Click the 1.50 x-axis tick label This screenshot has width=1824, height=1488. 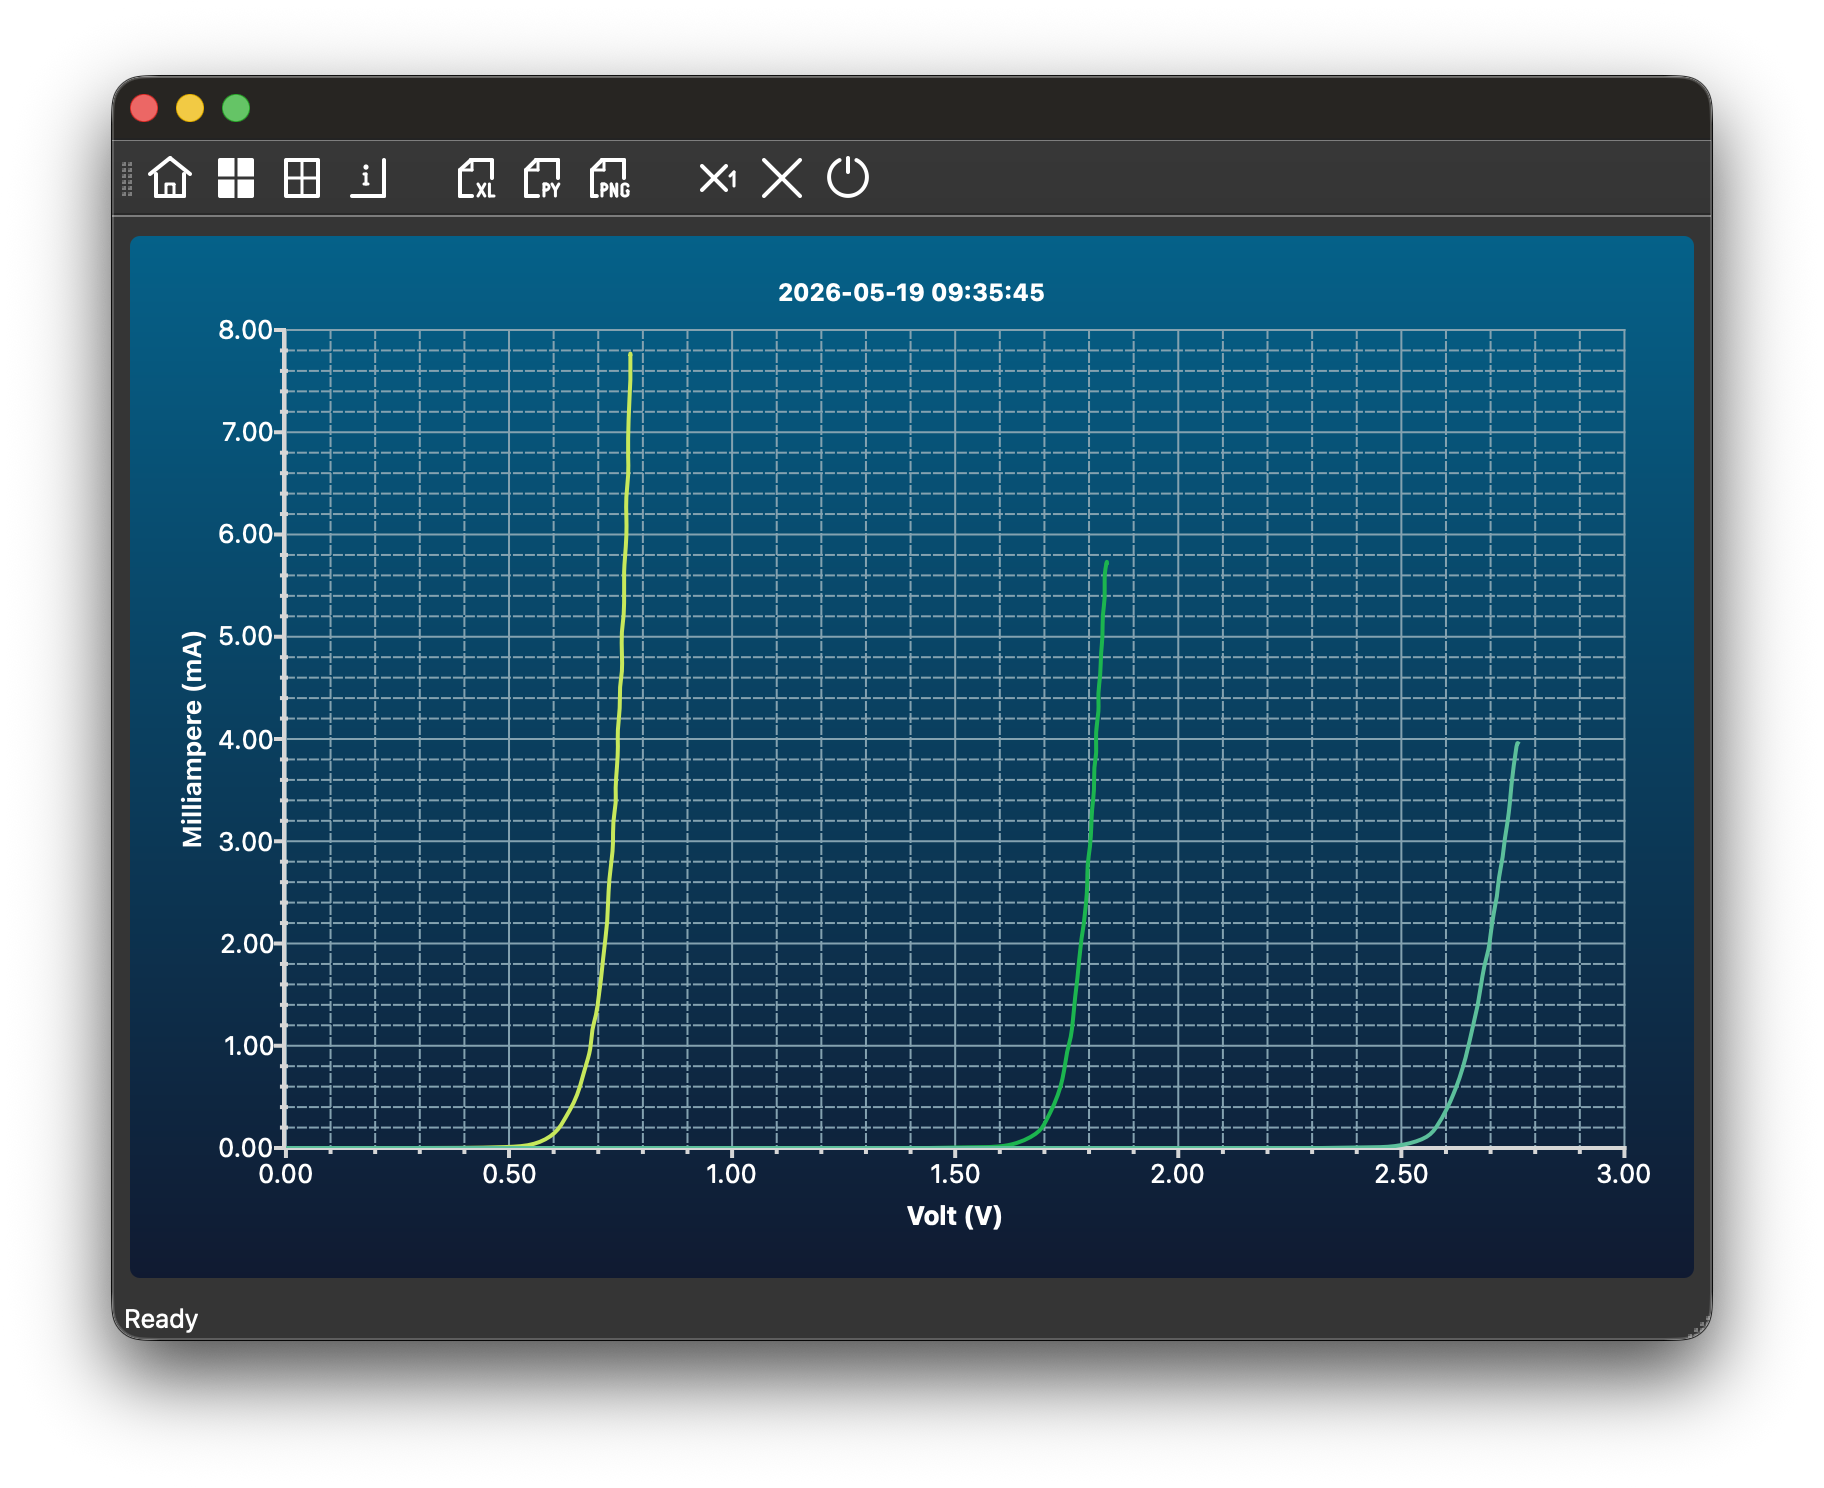pos(955,1174)
